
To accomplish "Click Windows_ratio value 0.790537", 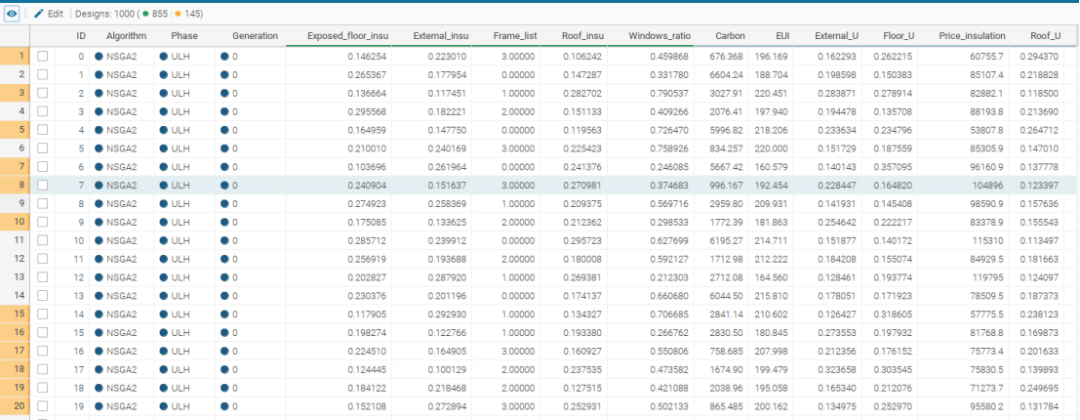I will [669, 93].
